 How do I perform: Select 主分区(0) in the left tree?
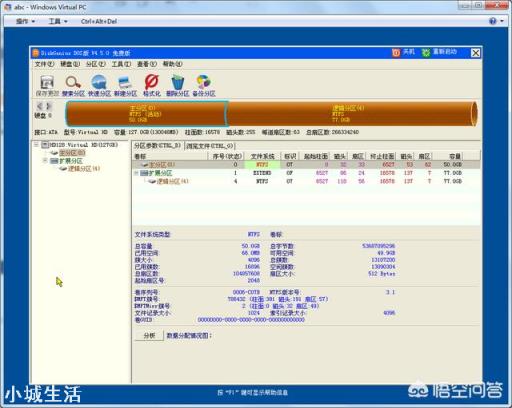(72, 153)
